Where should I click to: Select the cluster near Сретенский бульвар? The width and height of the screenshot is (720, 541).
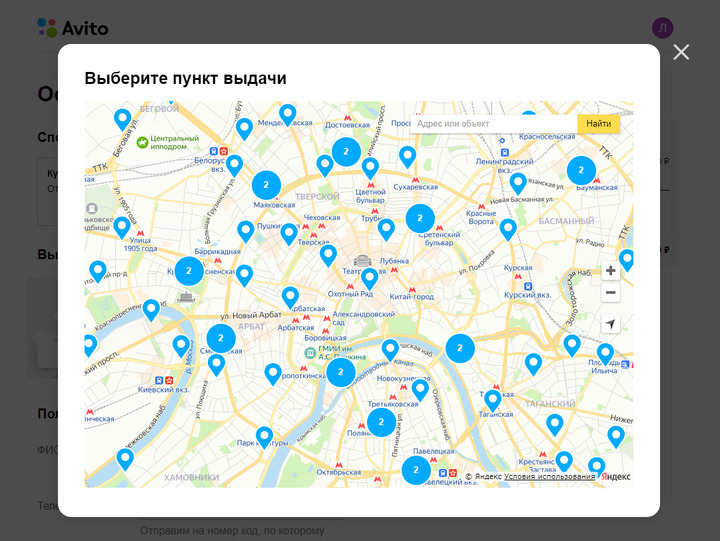420,218
